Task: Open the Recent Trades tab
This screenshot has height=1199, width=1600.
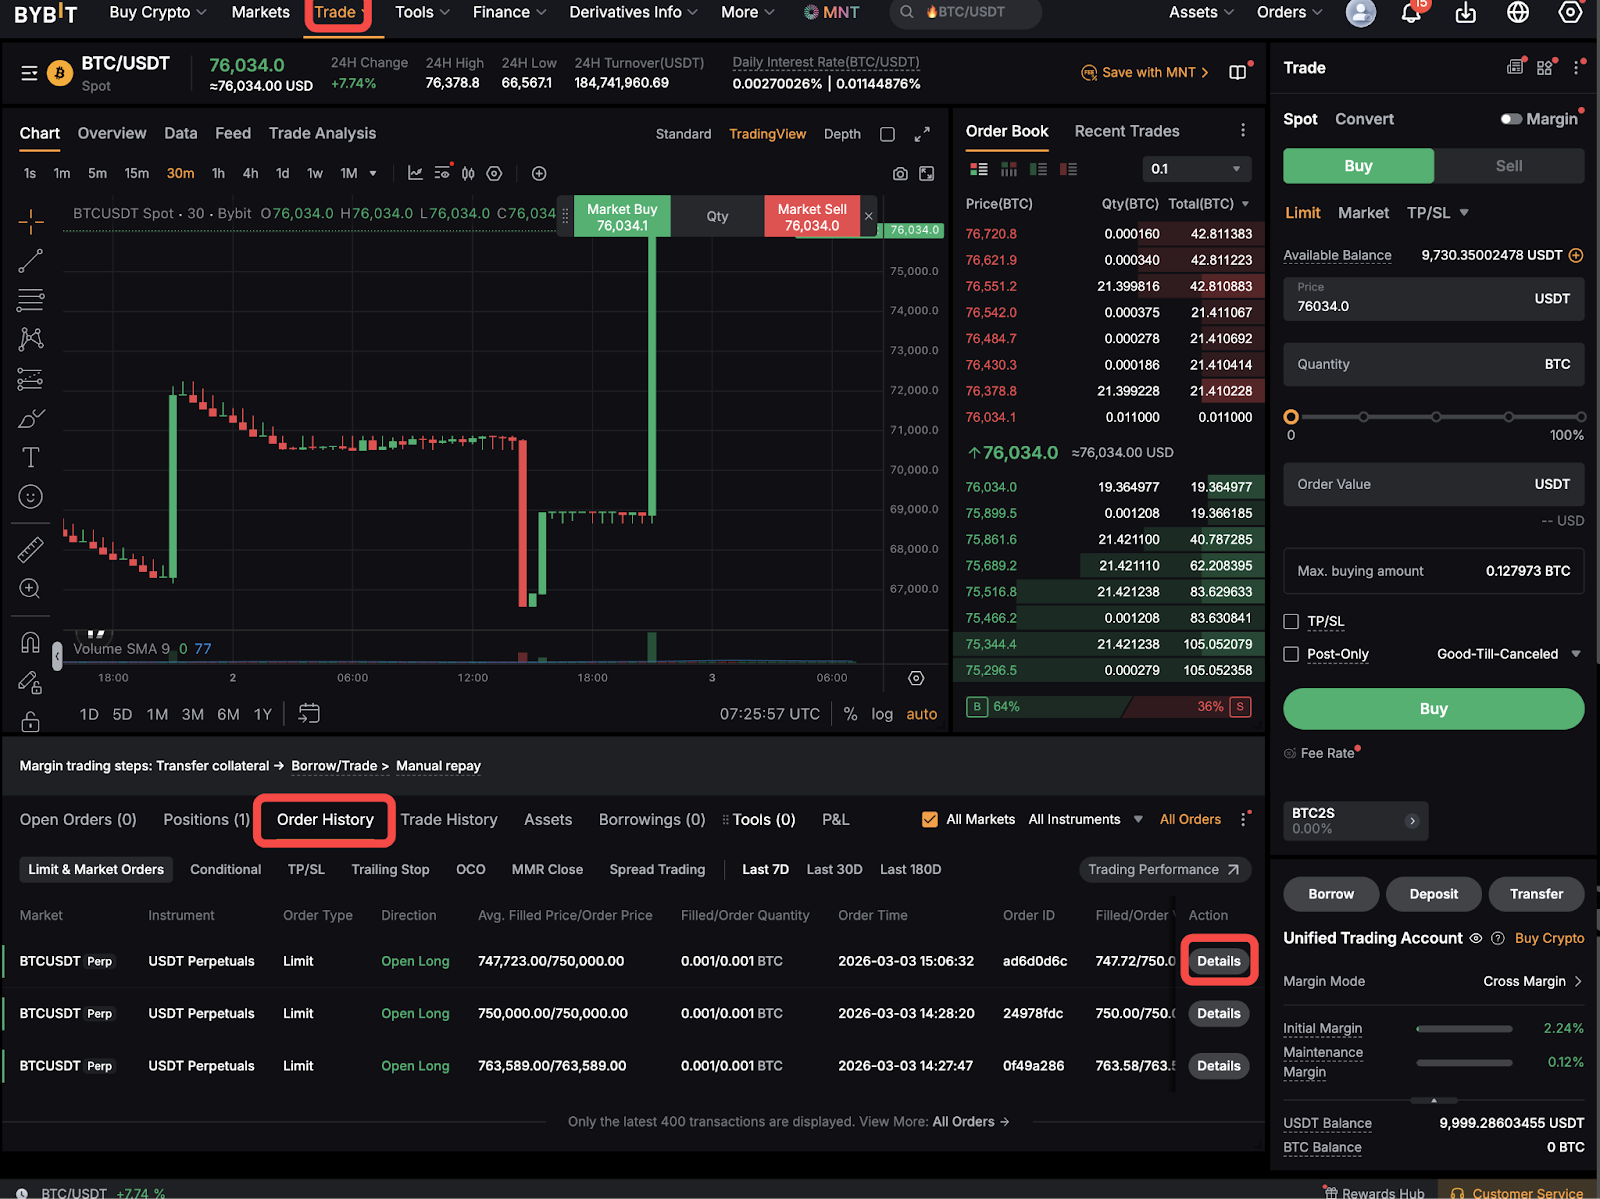Action: coord(1127,131)
